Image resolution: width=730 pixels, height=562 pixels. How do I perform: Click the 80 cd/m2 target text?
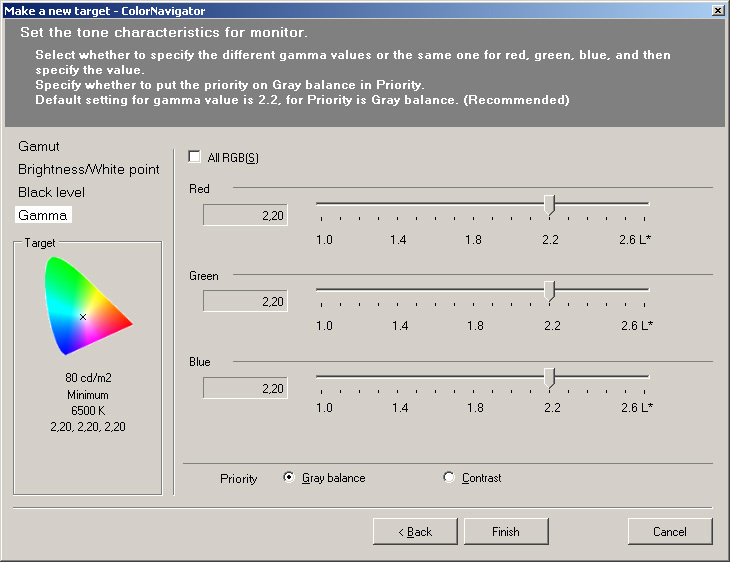(88, 378)
